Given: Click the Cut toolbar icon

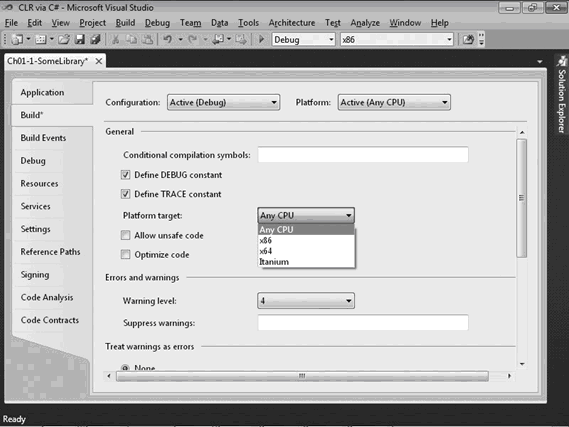Looking at the screenshot, I should [x=115, y=39].
